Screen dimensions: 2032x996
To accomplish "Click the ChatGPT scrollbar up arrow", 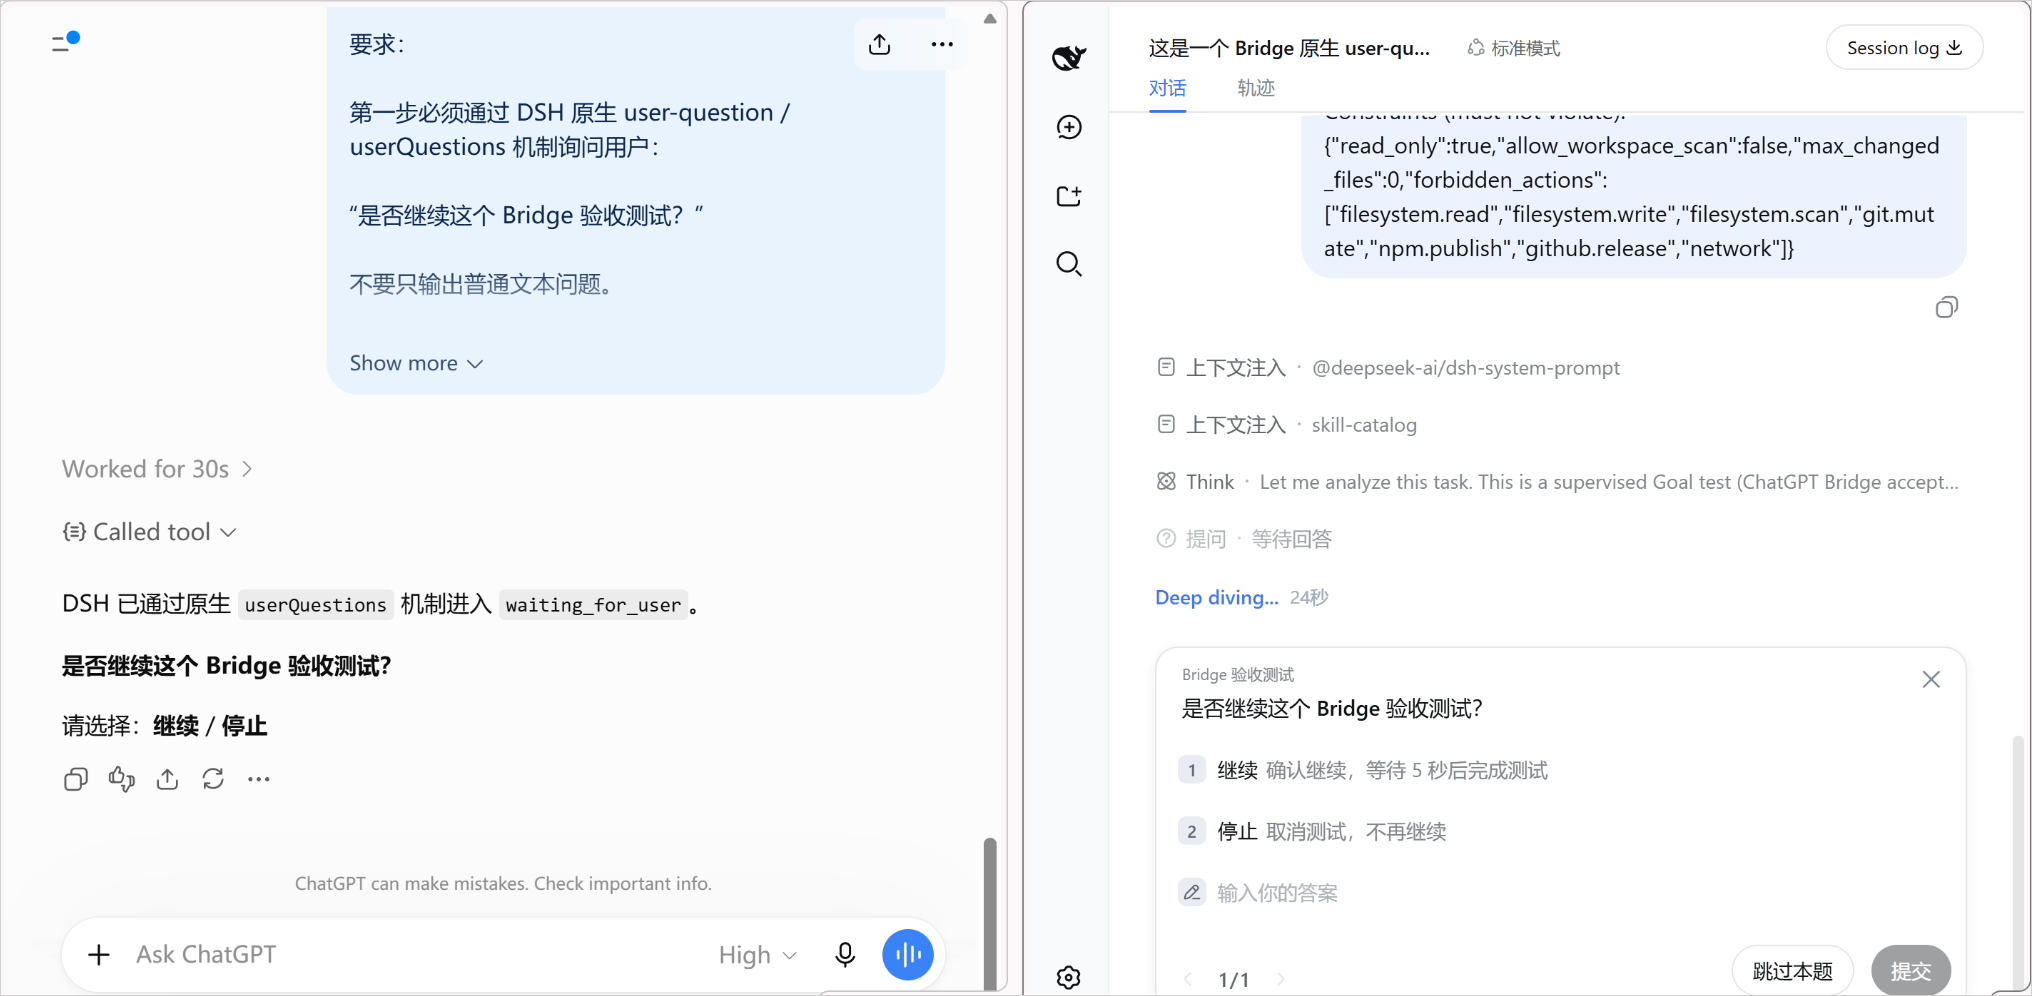I will (x=990, y=18).
